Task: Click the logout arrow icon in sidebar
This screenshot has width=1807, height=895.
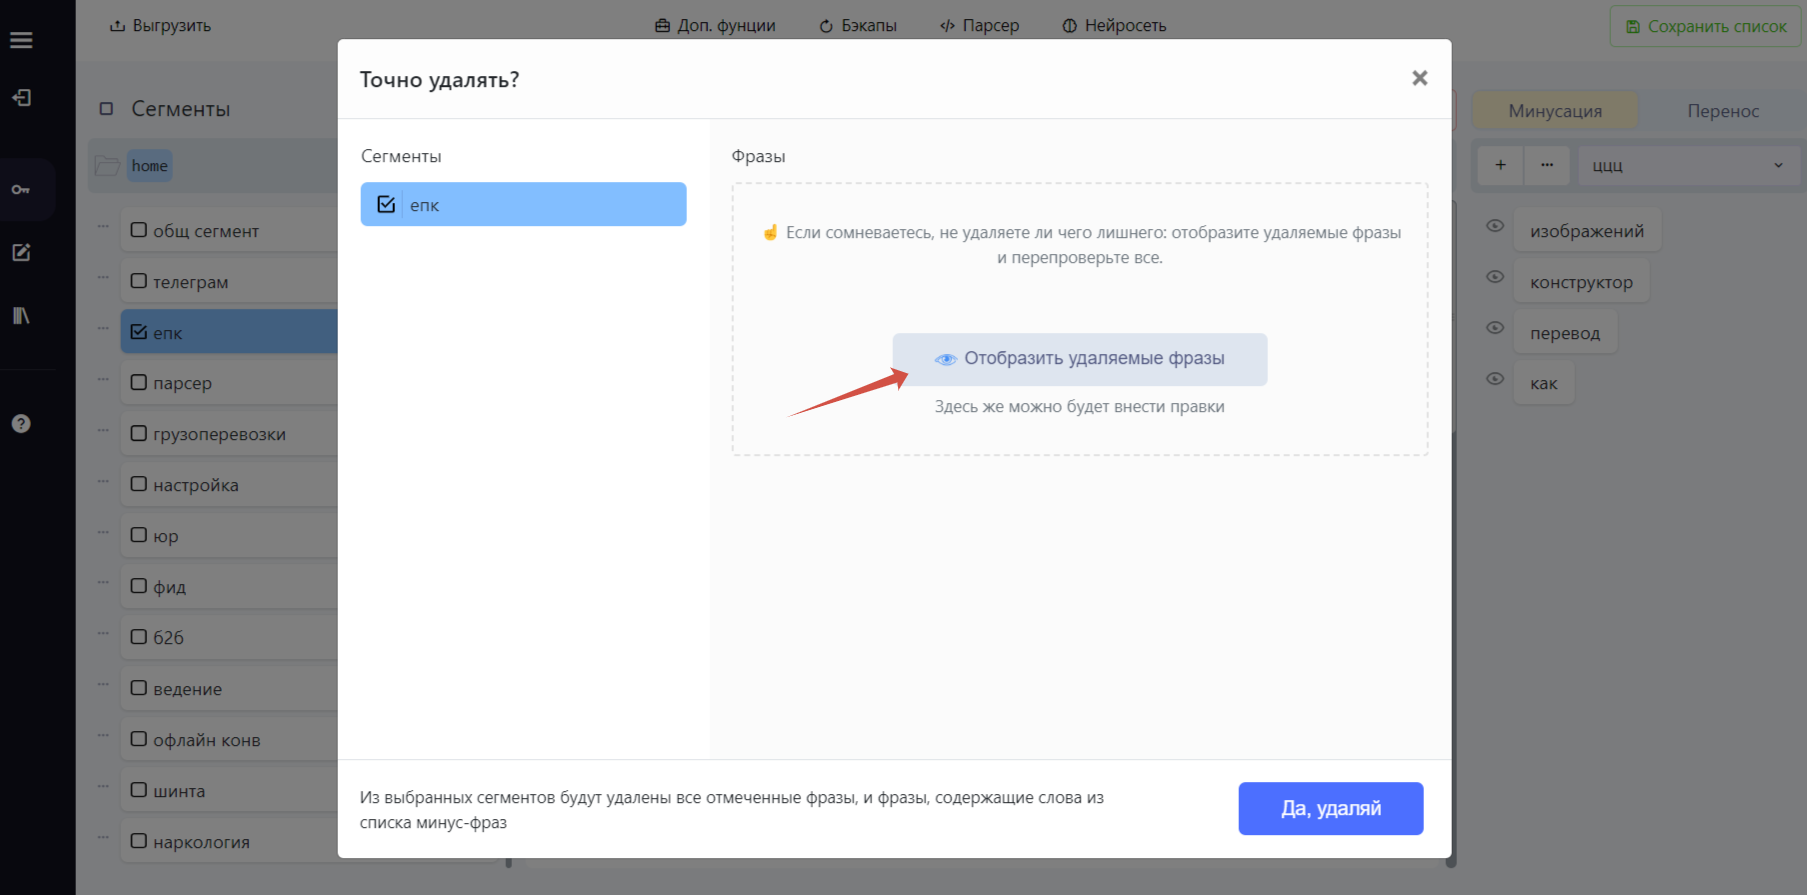Action: point(21,98)
